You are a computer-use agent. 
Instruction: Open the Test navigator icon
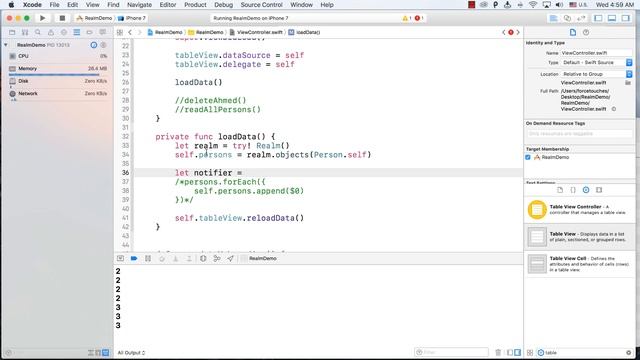coord(64,32)
